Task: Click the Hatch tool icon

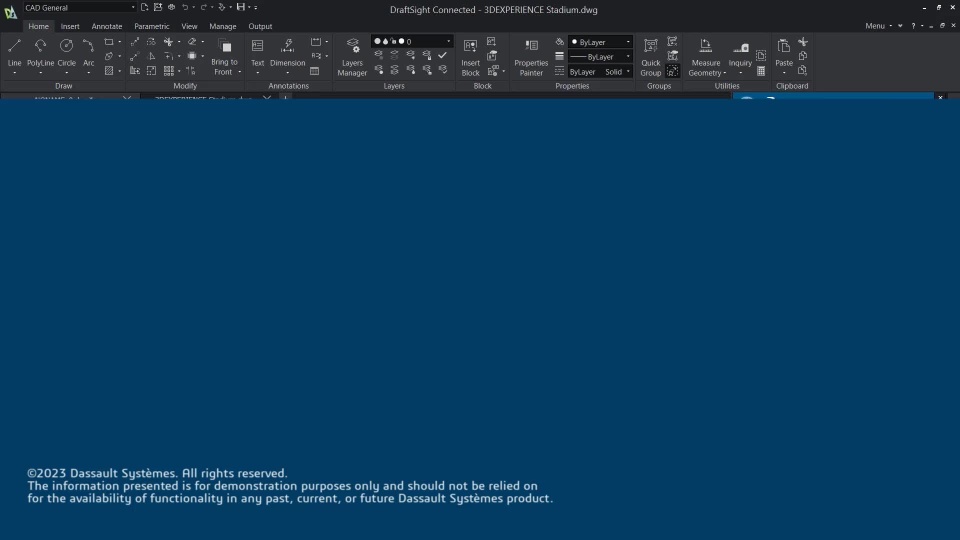Action: pyautogui.click(x=108, y=71)
